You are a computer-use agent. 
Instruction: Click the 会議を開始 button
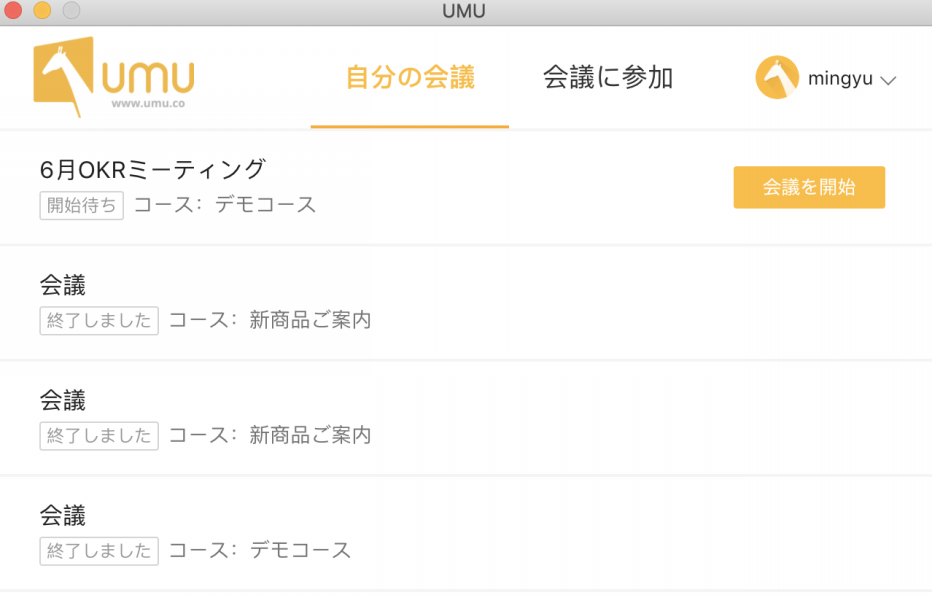[809, 187]
